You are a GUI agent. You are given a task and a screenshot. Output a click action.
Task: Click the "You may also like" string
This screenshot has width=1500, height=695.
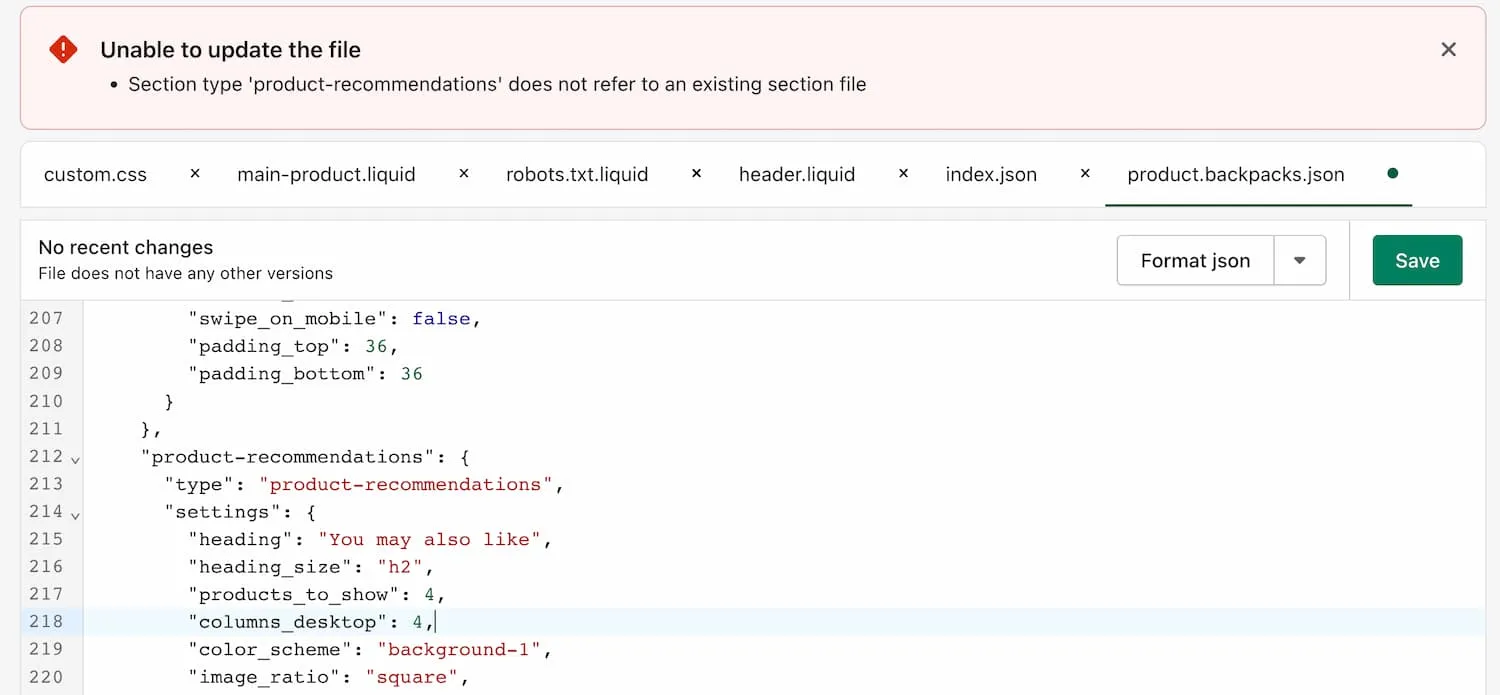(x=430, y=540)
